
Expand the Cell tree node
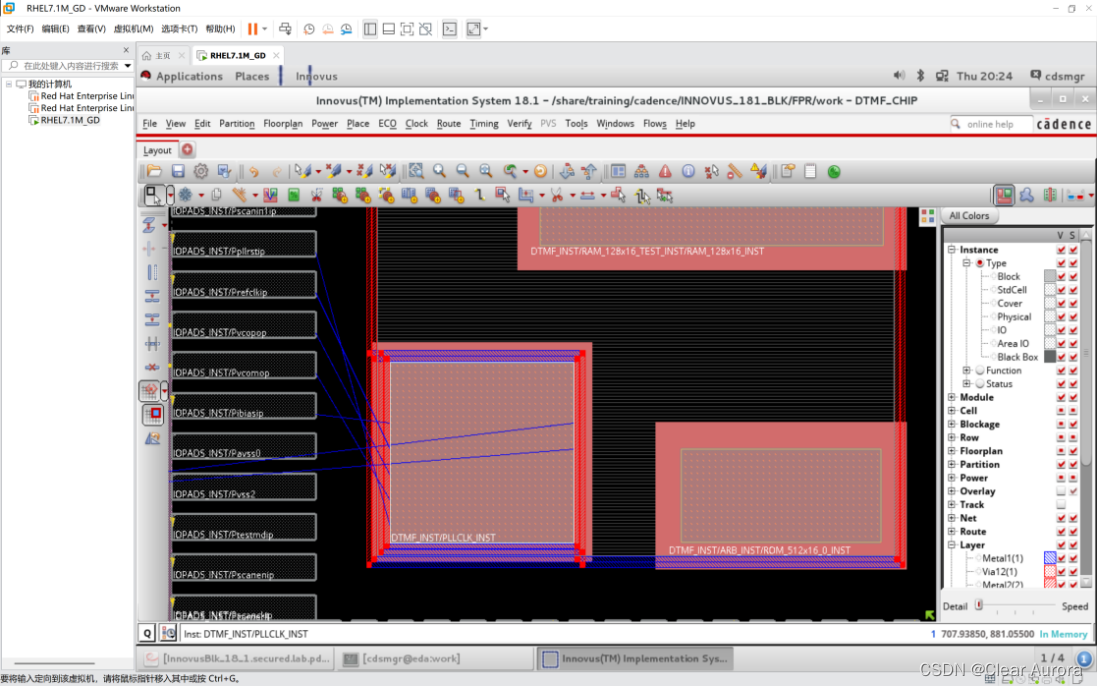[x=951, y=410]
